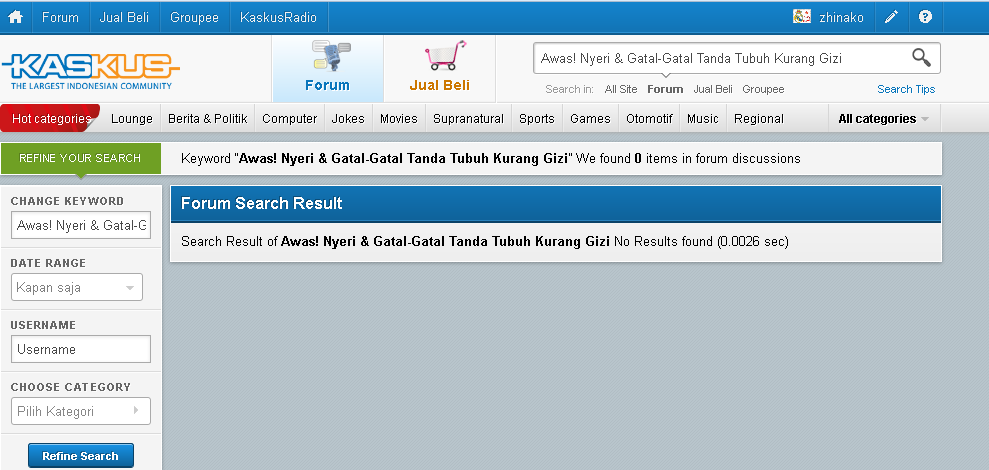This screenshot has width=989, height=470.
Task: Expand the Pilih Kategori category chooser
Action: pyautogui.click(x=81, y=411)
